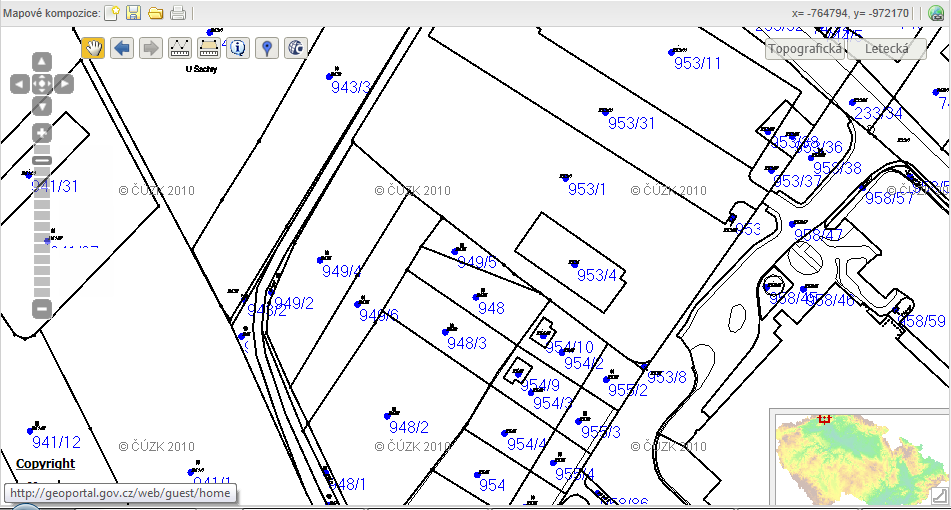Viewport: 951px width, 510px height.
Task: Click the globe tool in map toolbar
Action: click(x=296, y=48)
